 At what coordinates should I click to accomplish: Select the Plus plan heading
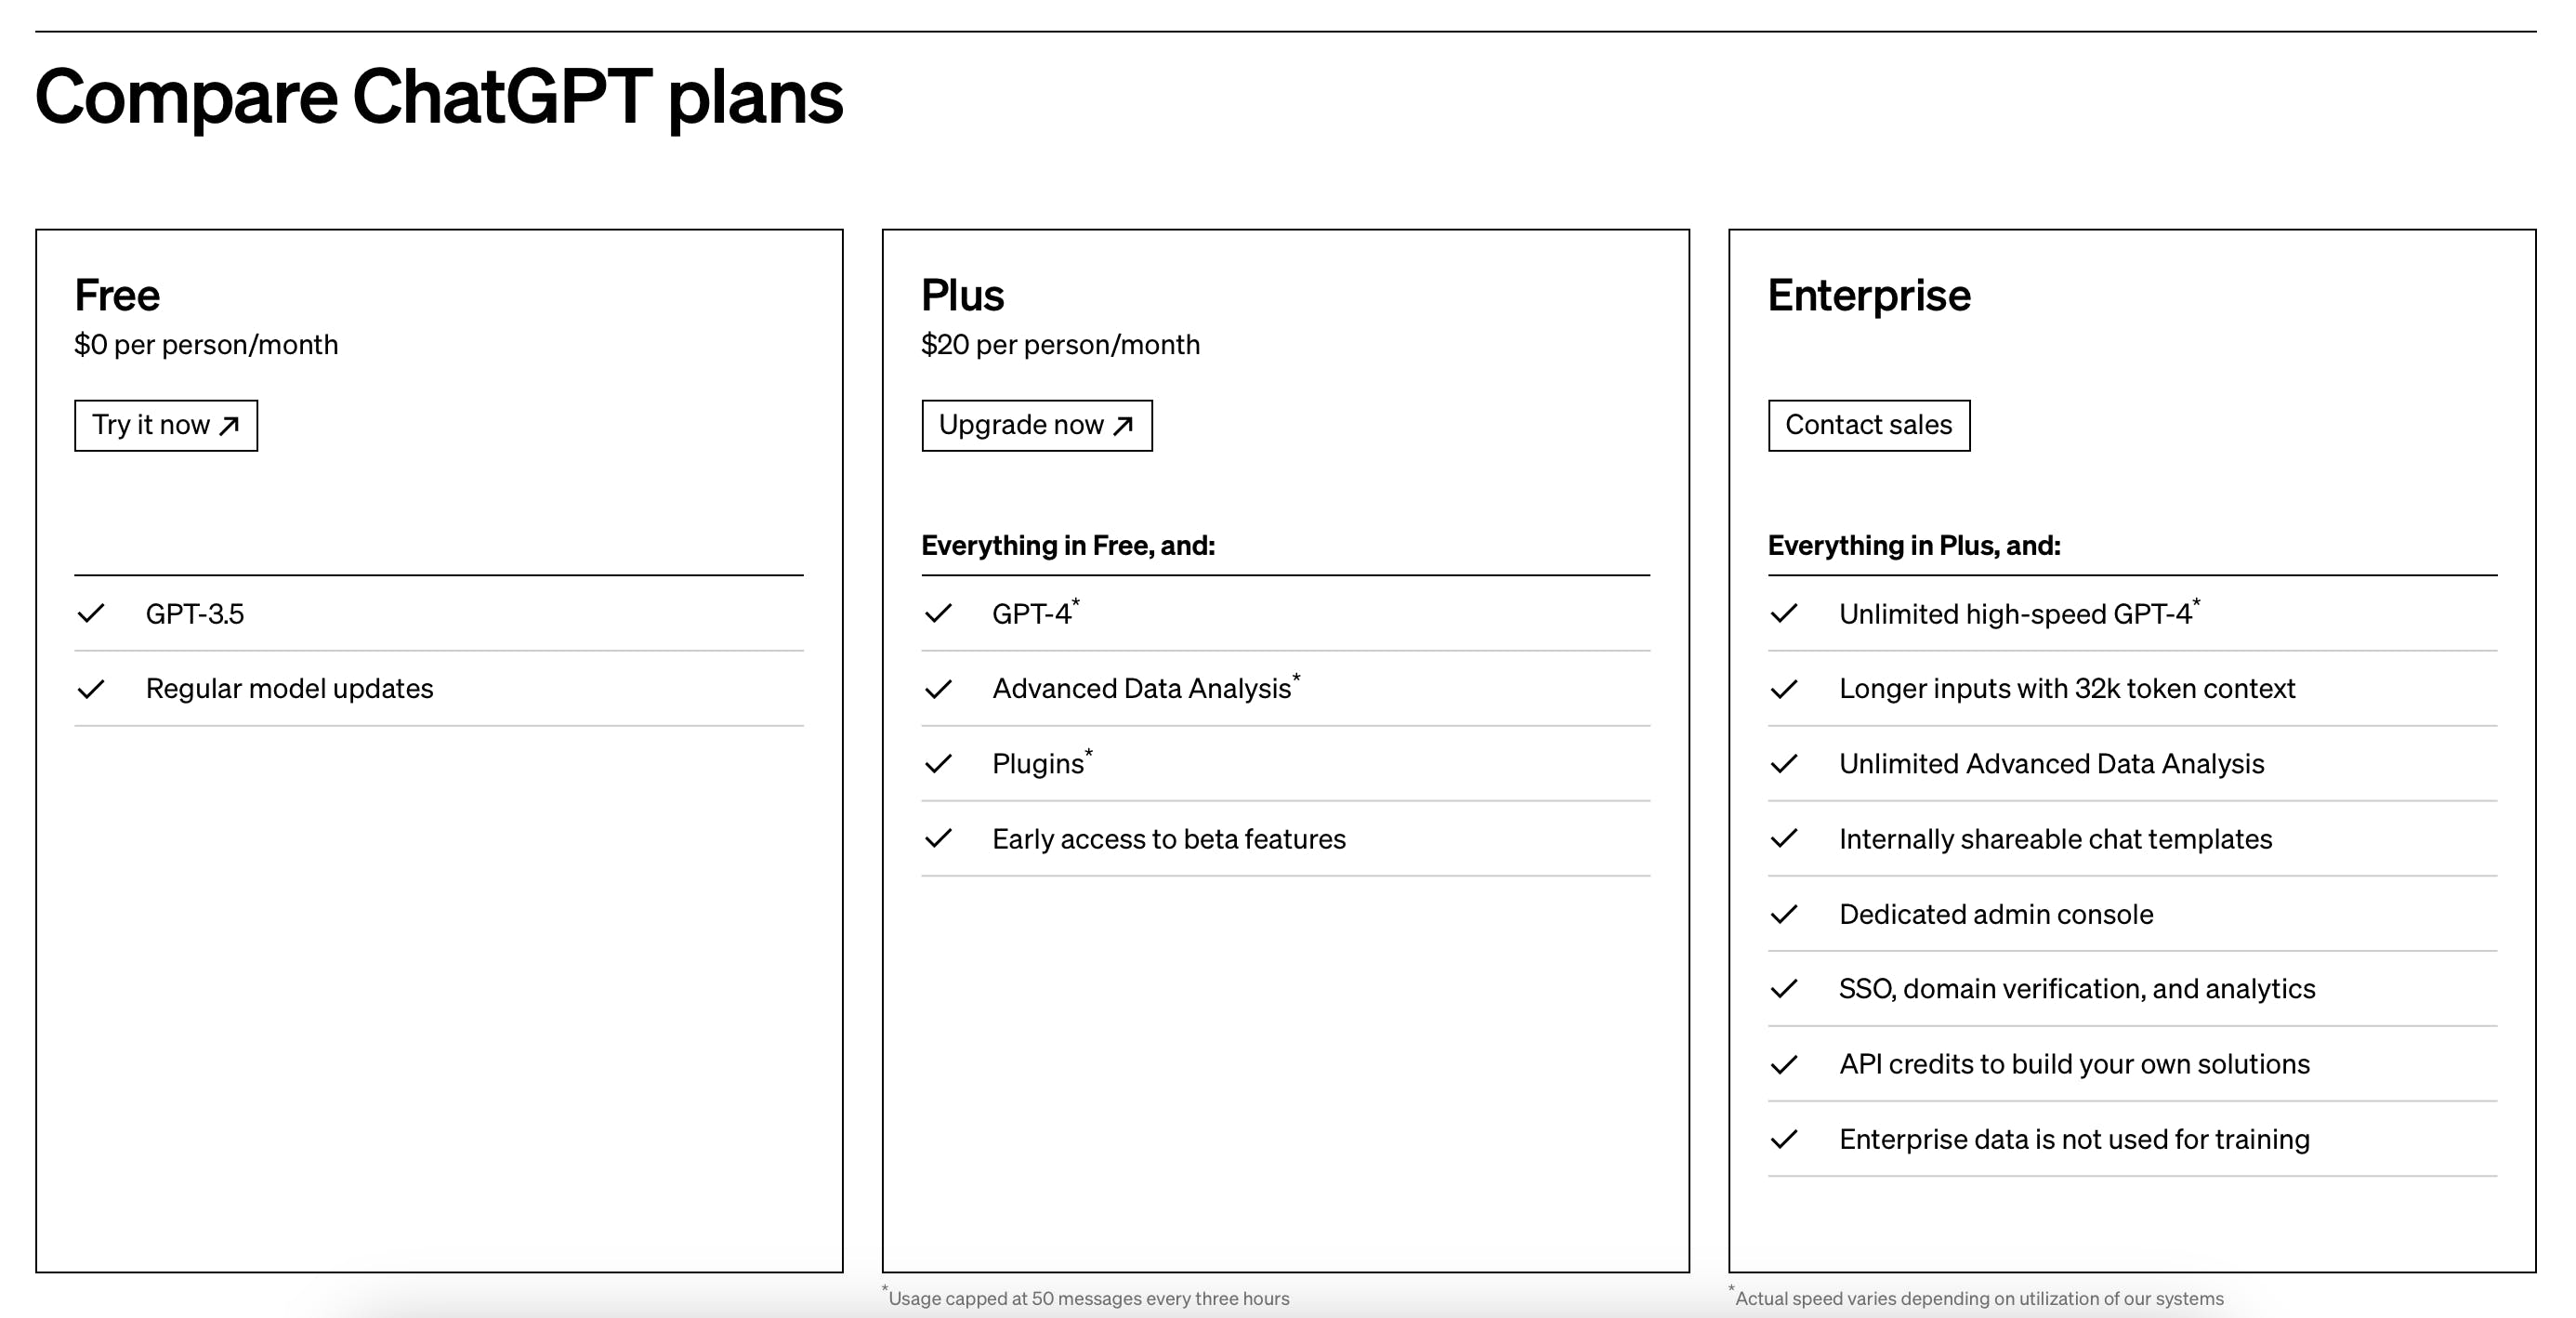point(962,295)
